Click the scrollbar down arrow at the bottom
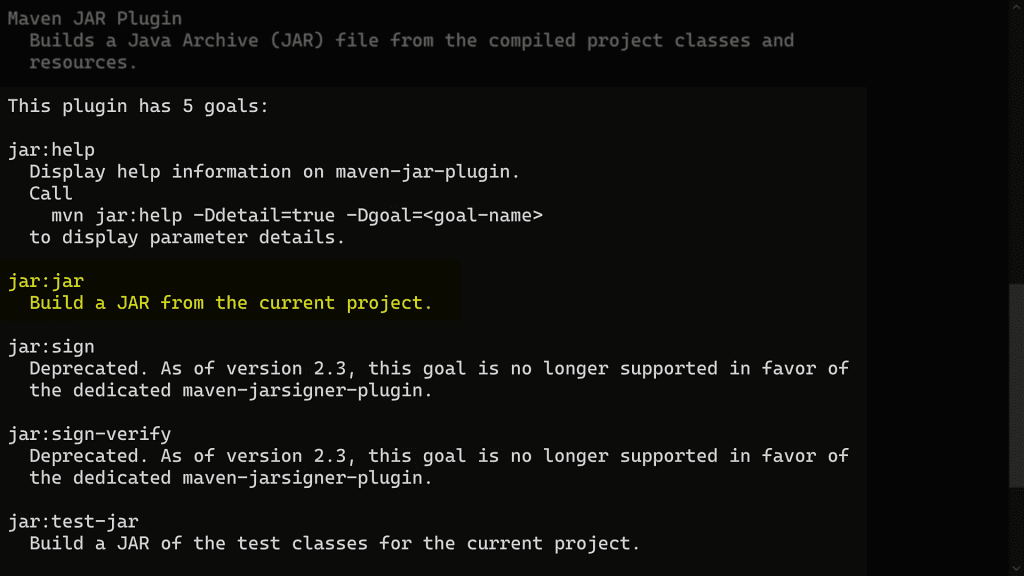The image size is (1024, 576). click(1017, 569)
